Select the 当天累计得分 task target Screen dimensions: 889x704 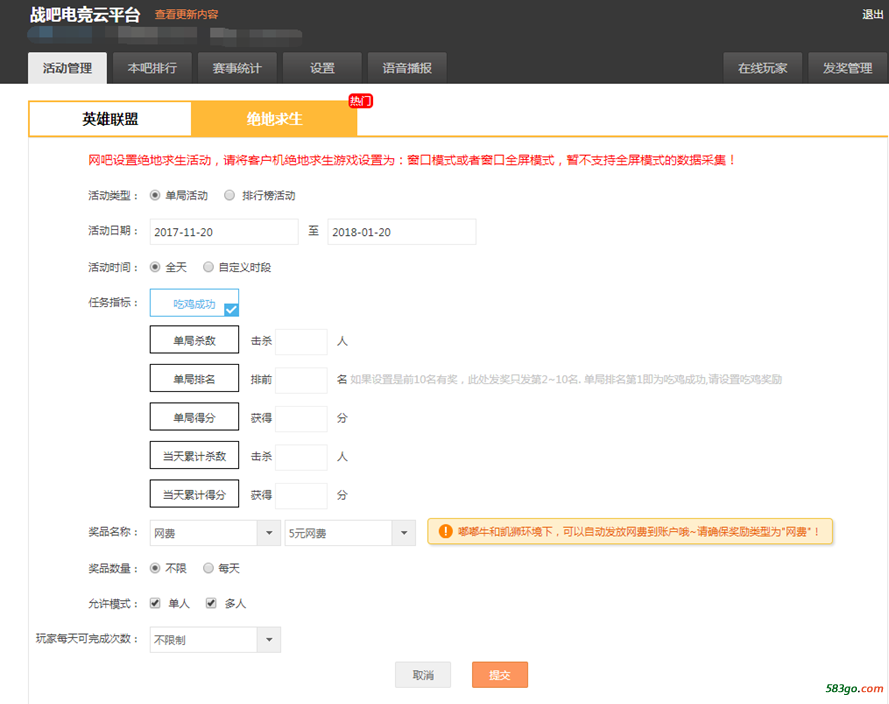[194, 494]
